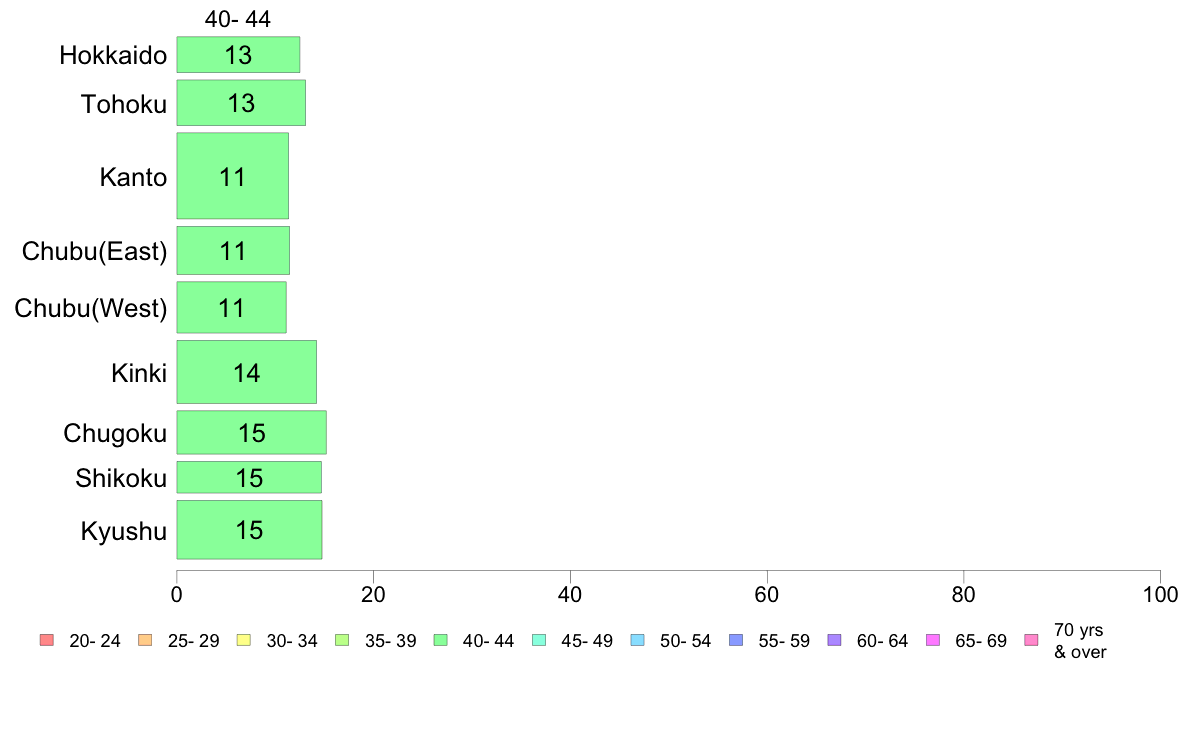Select the Chubu(East) bar

tap(233, 251)
